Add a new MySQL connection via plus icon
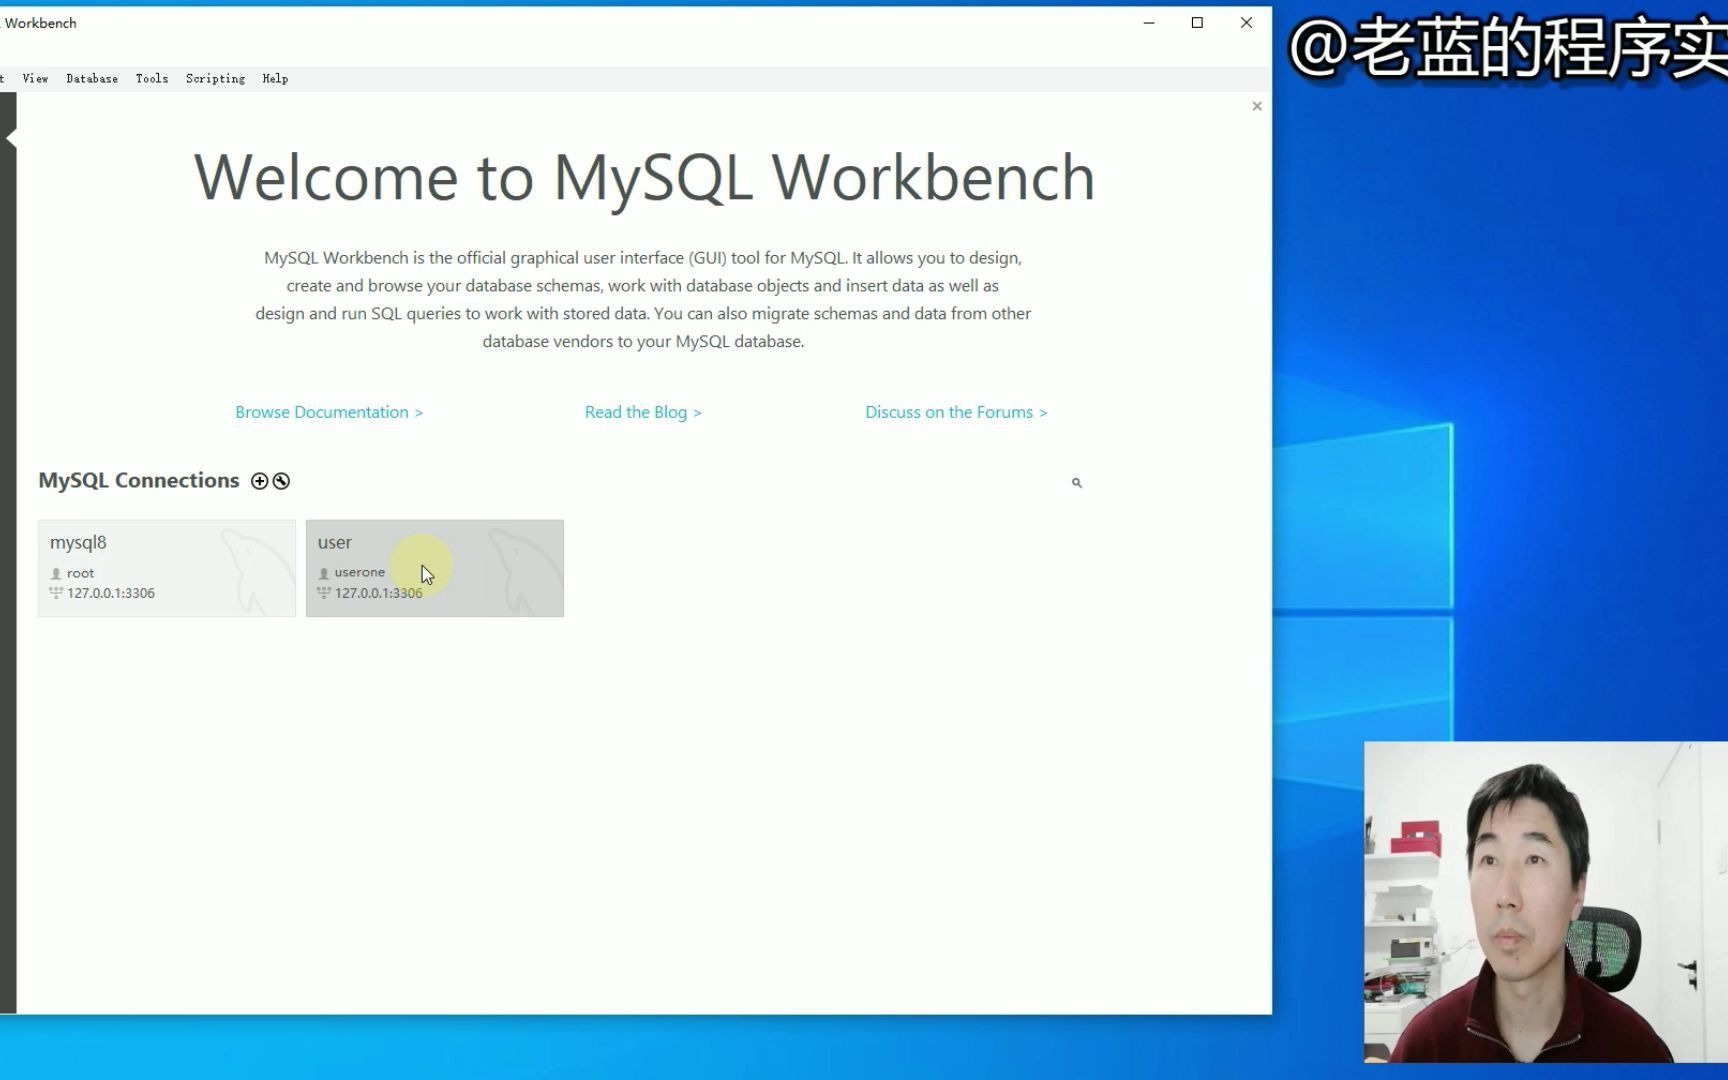Image resolution: width=1728 pixels, height=1080 pixels. coord(259,481)
